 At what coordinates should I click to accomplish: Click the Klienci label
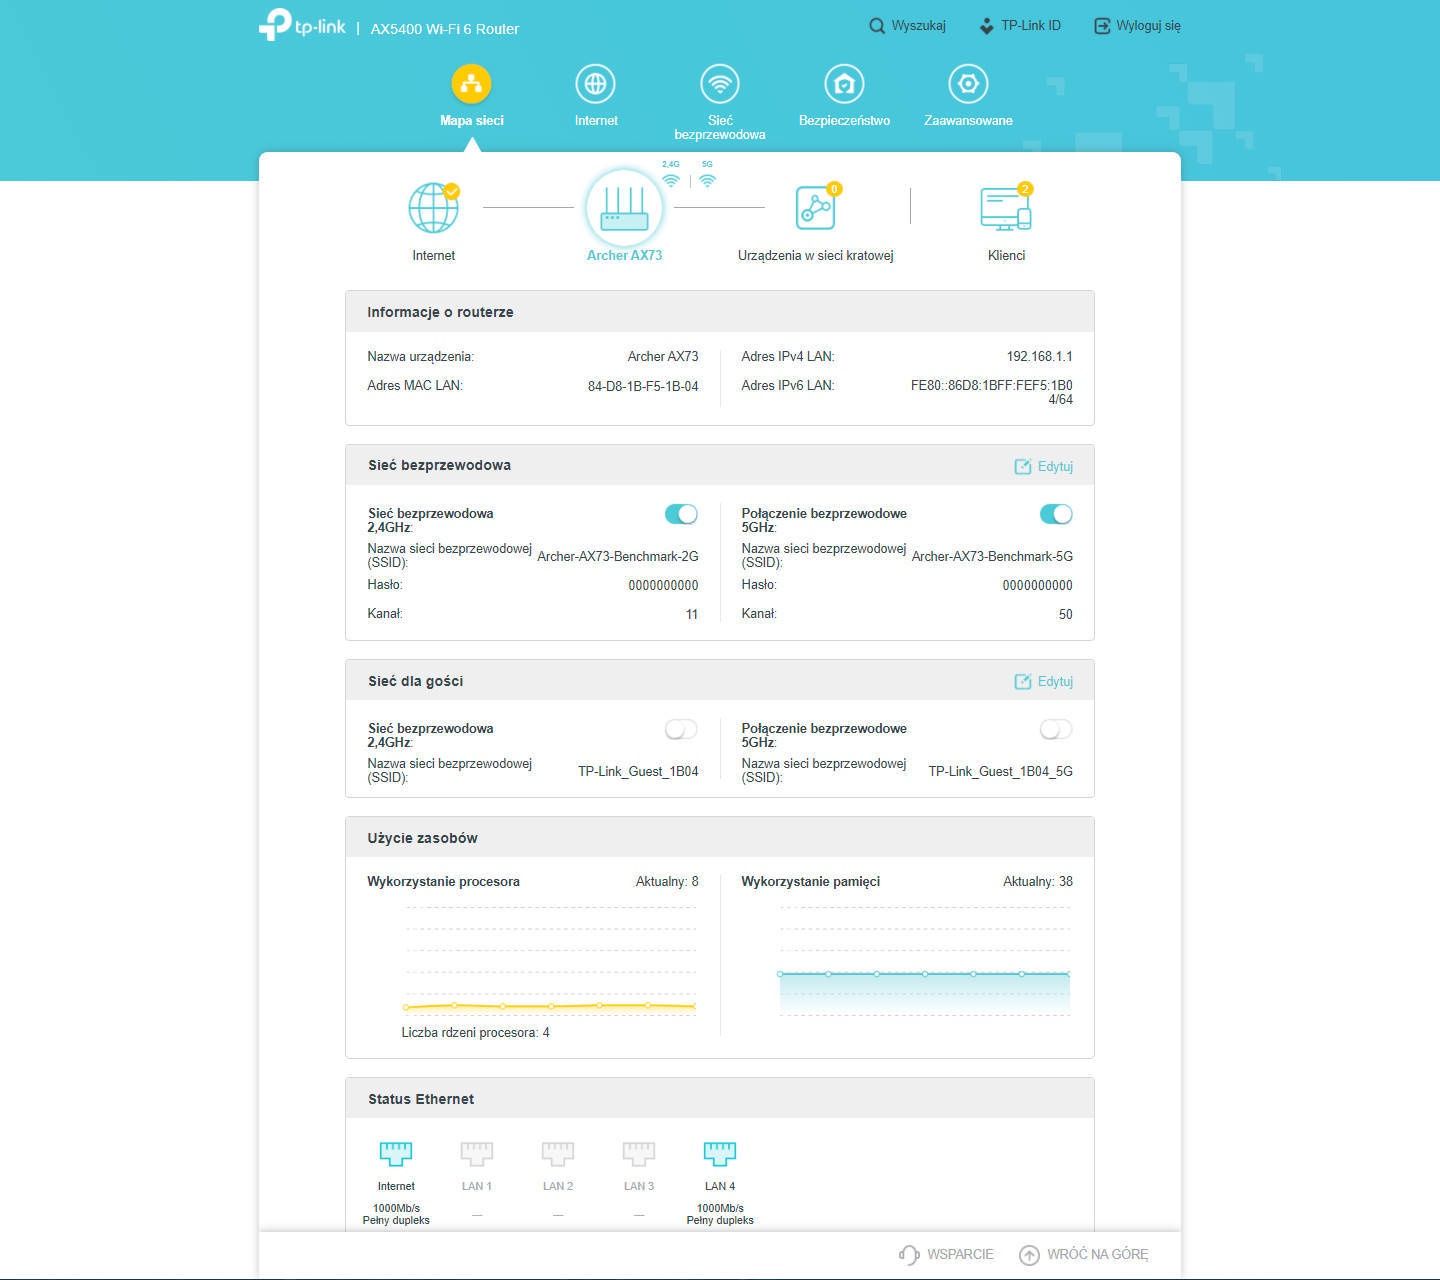(x=1006, y=256)
